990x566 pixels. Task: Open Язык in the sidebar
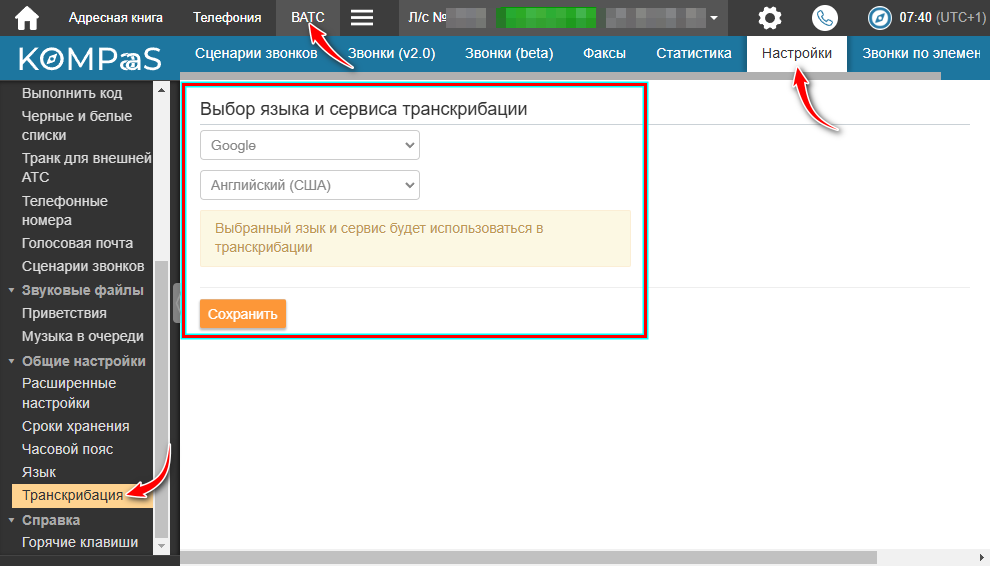click(x=39, y=473)
